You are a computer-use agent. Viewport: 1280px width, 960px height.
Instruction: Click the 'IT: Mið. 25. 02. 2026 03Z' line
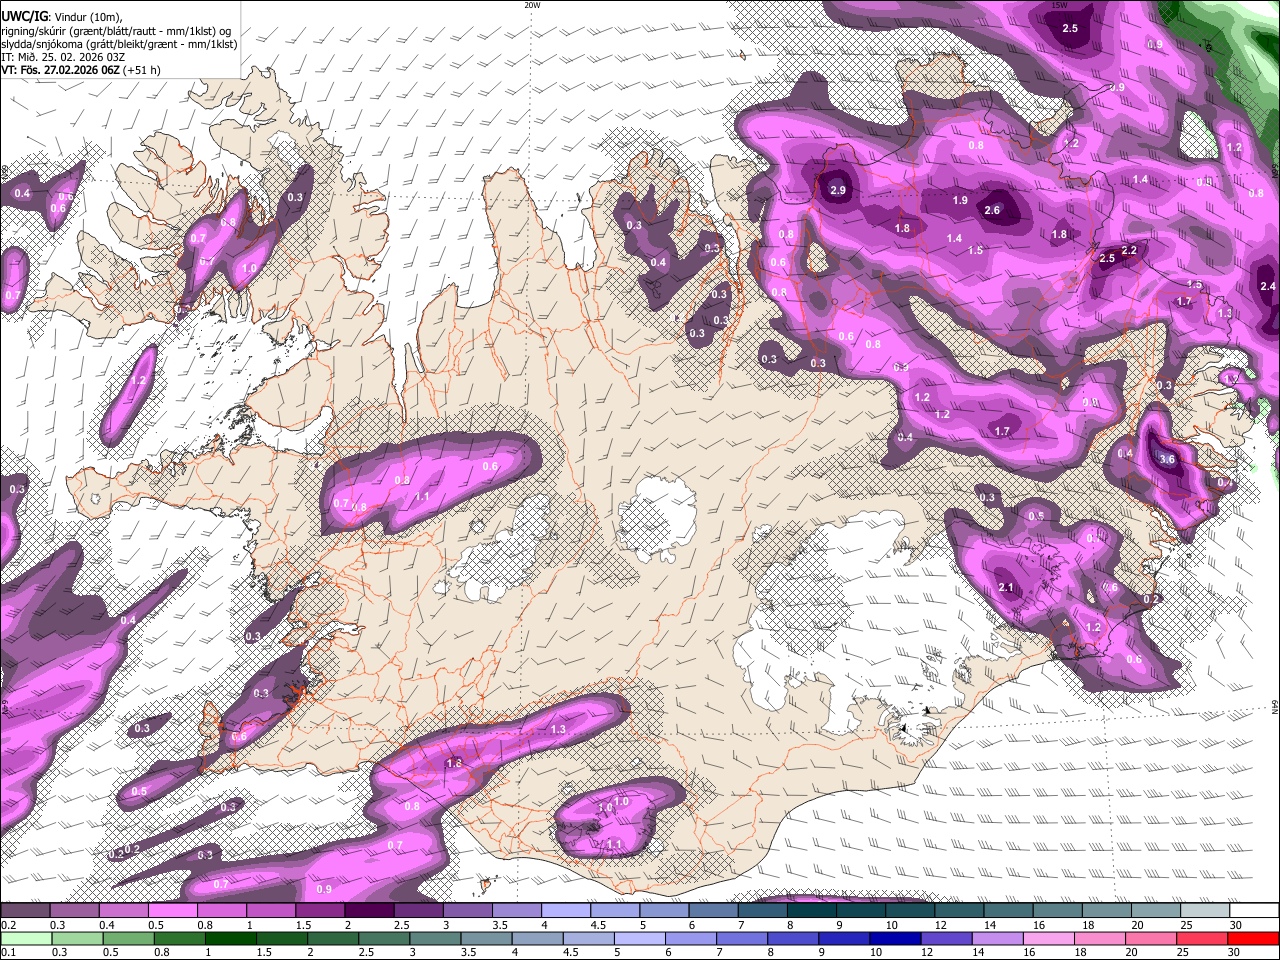(x=63, y=57)
